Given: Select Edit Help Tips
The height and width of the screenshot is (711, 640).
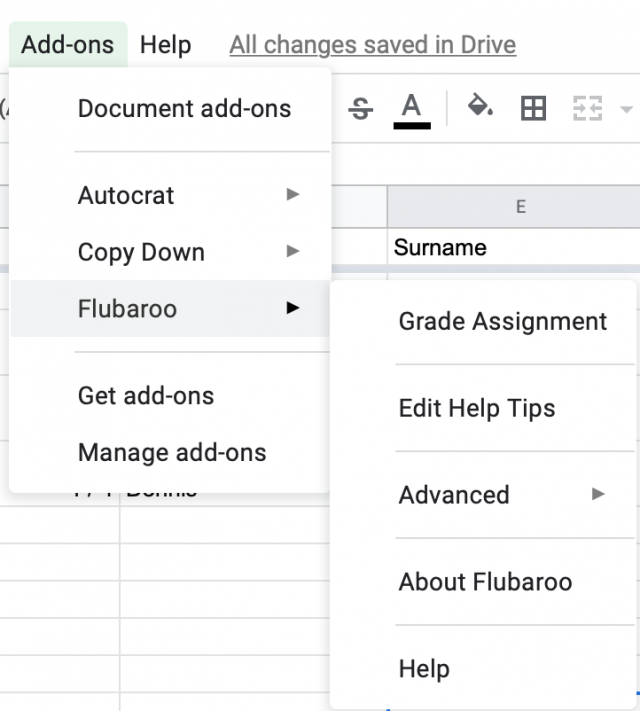Looking at the screenshot, I should point(483,408).
